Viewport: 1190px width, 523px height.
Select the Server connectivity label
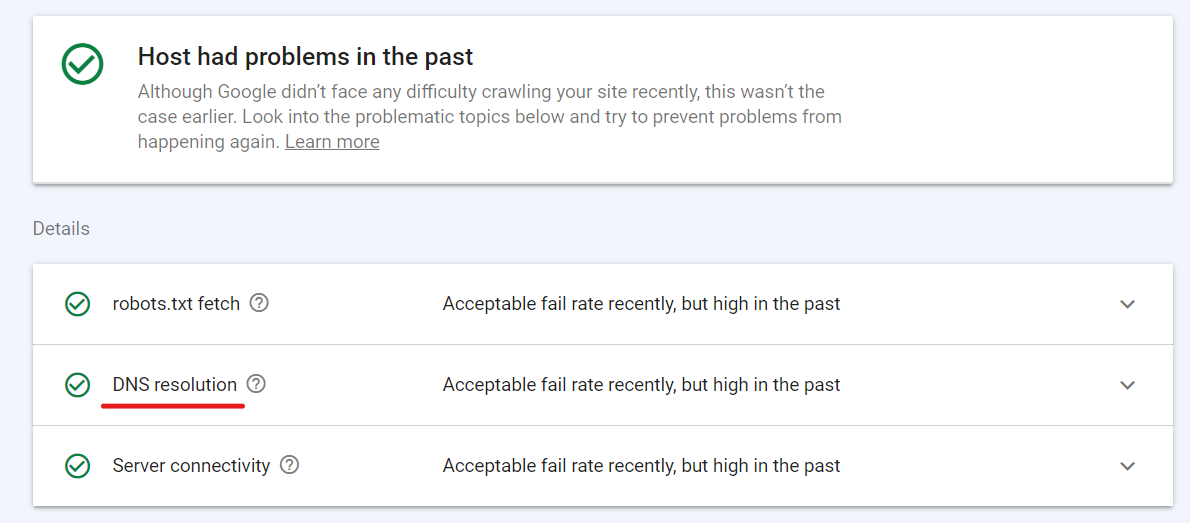click(191, 465)
